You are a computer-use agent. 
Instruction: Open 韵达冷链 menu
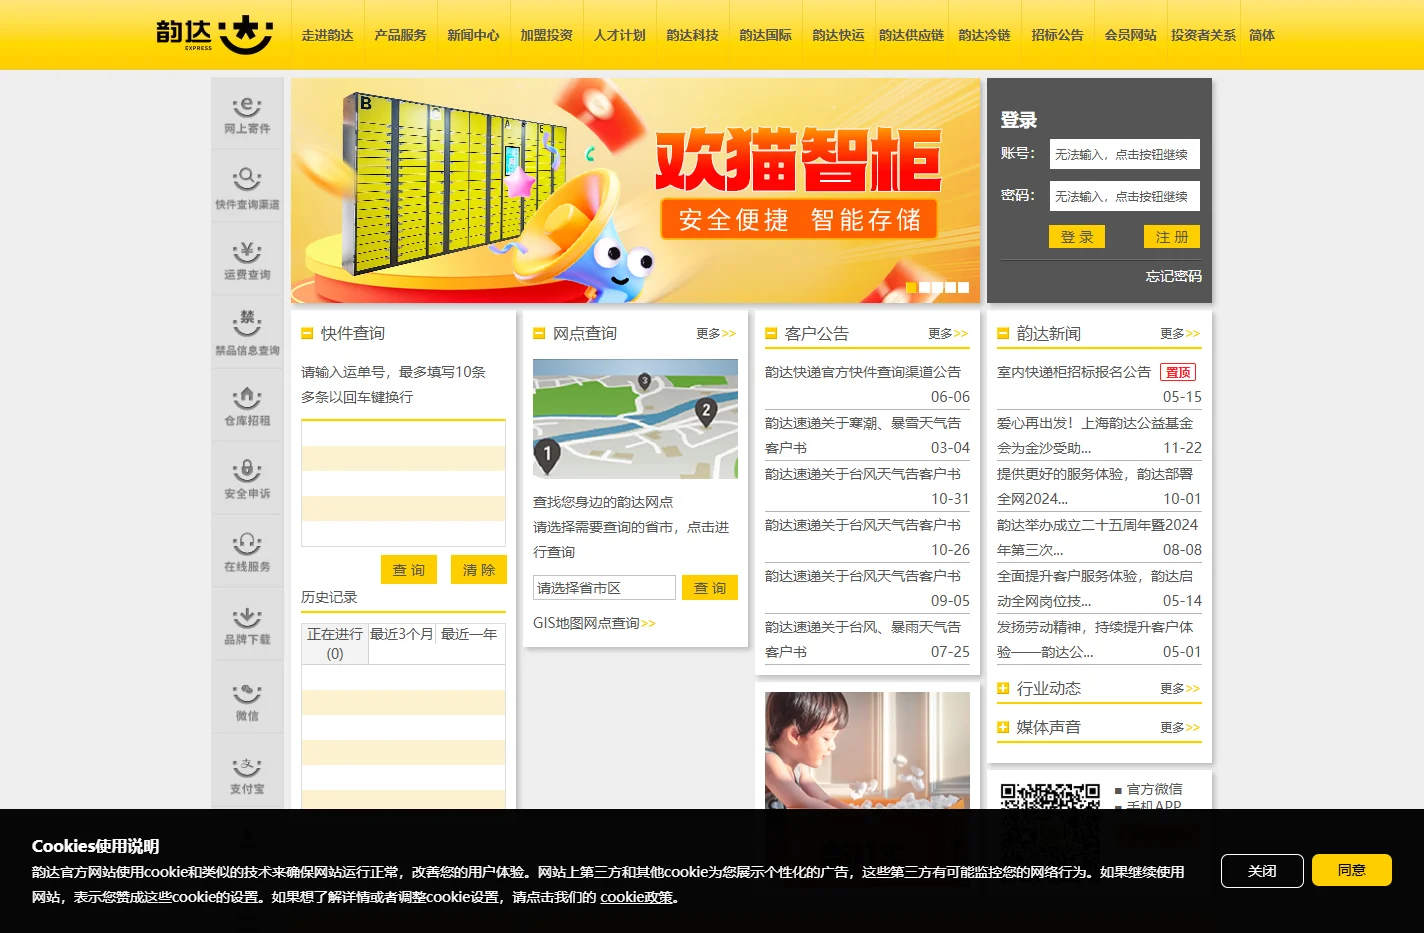tap(985, 35)
